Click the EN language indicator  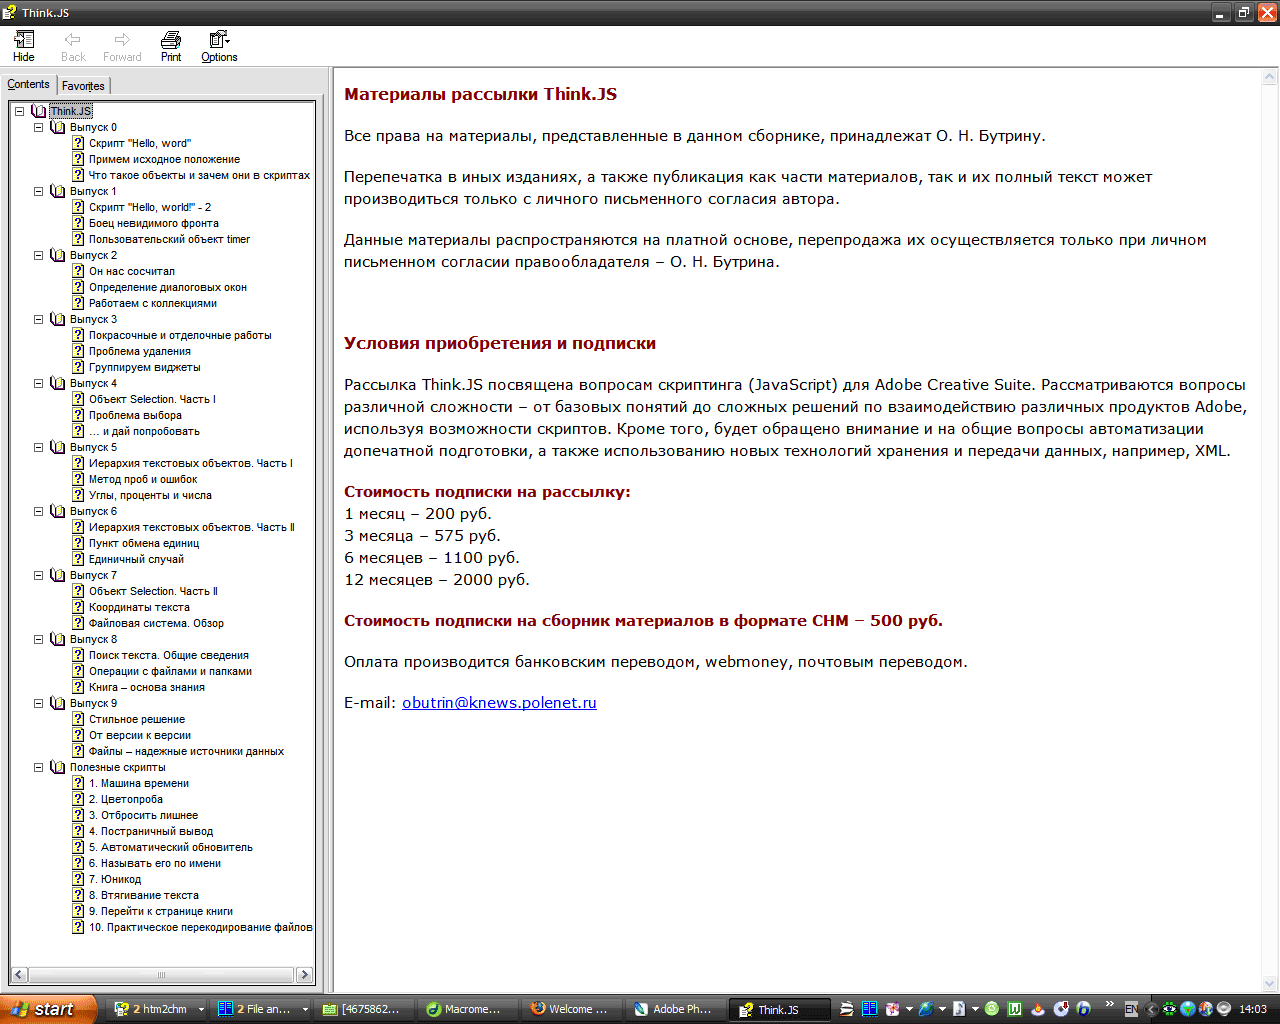[1131, 1009]
